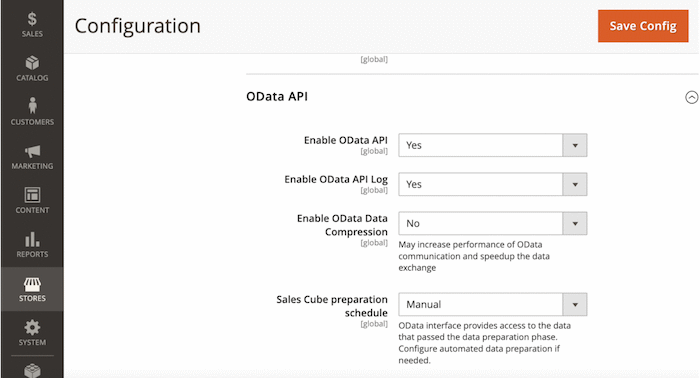Open the System gear icon
700x378 pixels.
[32, 328]
